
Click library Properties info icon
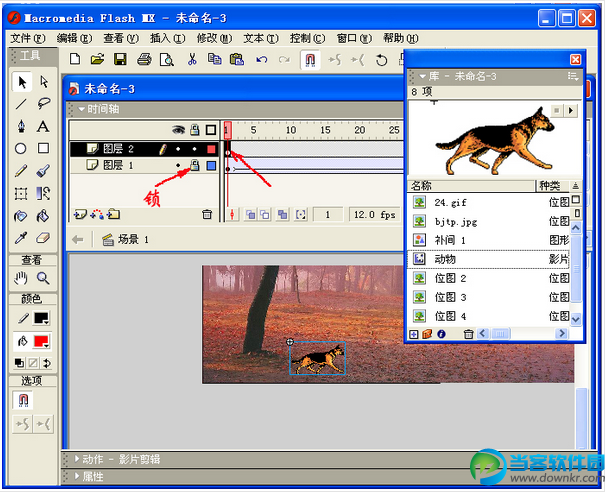click(441, 334)
